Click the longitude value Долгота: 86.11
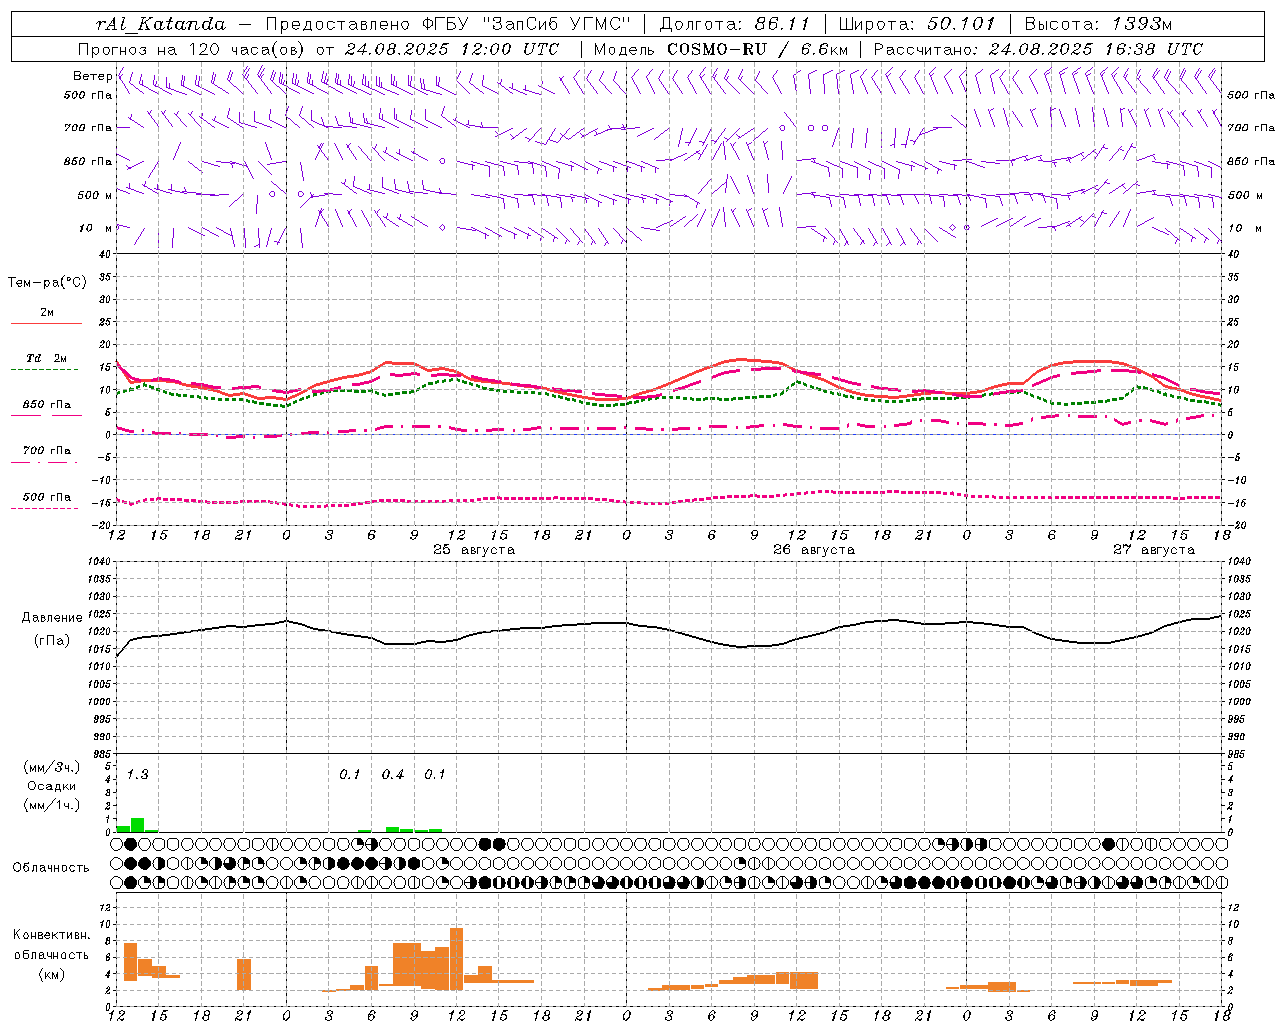1280x1024 pixels. click(x=735, y=24)
